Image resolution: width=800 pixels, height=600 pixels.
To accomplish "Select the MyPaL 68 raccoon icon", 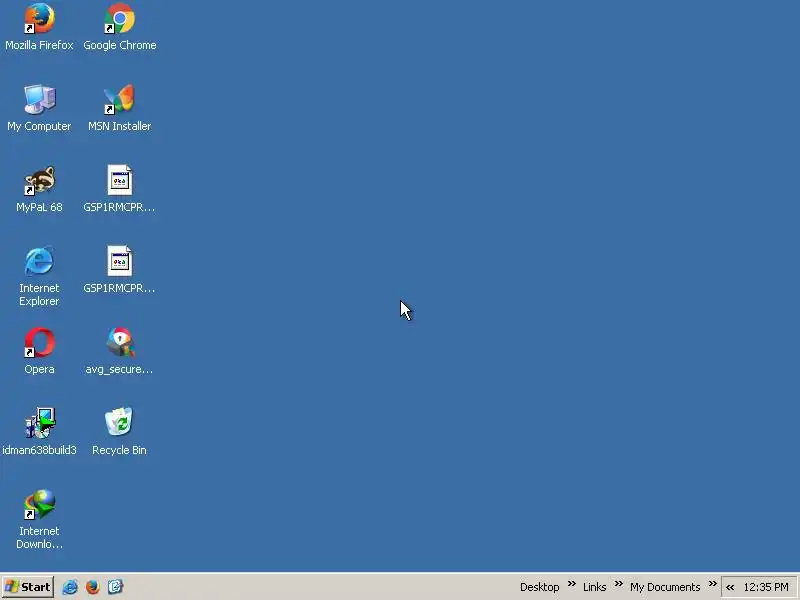I will [x=39, y=189].
